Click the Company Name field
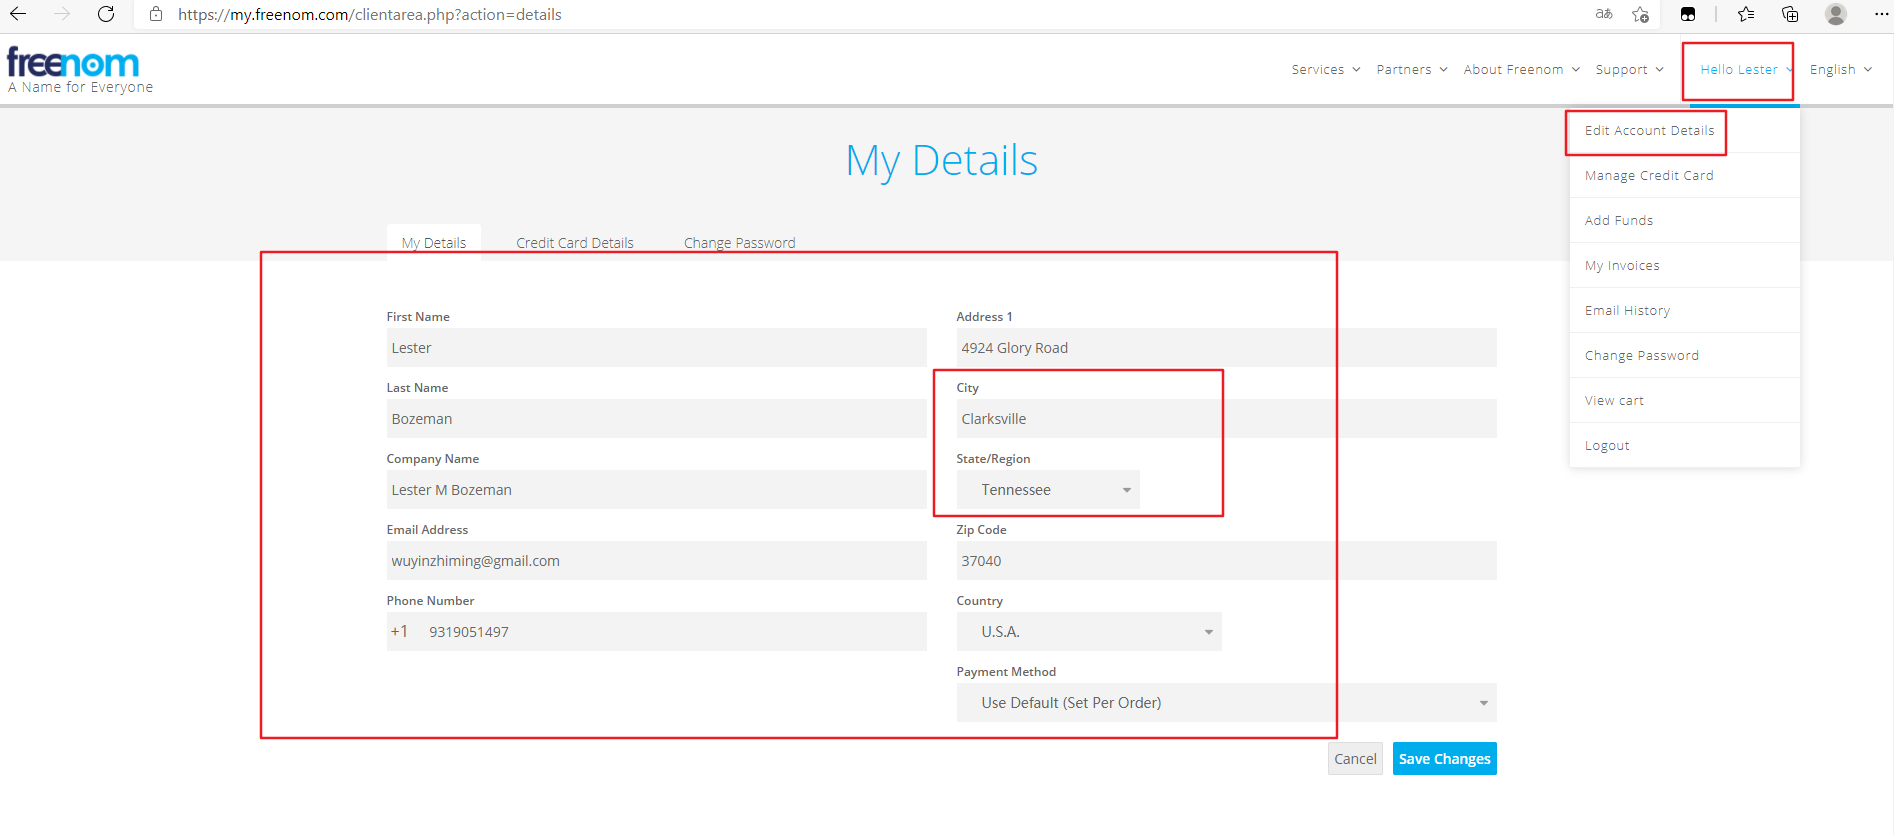This screenshot has width=1894, height=835. coord(656,490)
